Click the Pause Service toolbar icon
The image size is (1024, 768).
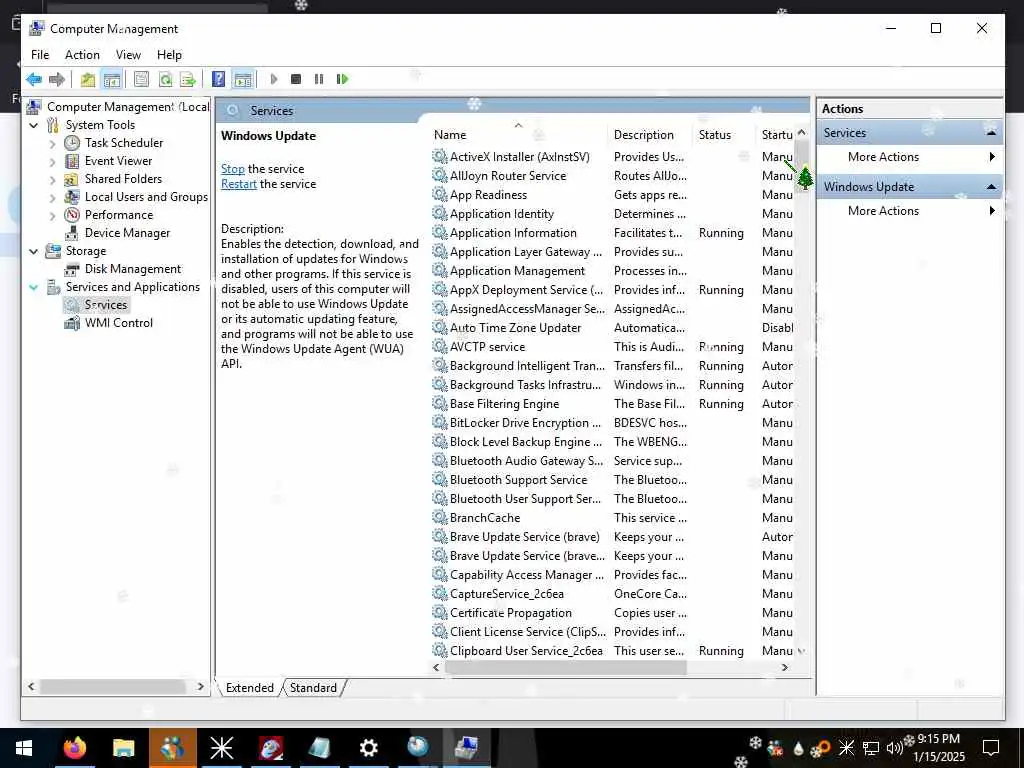[x=319, y=80]
